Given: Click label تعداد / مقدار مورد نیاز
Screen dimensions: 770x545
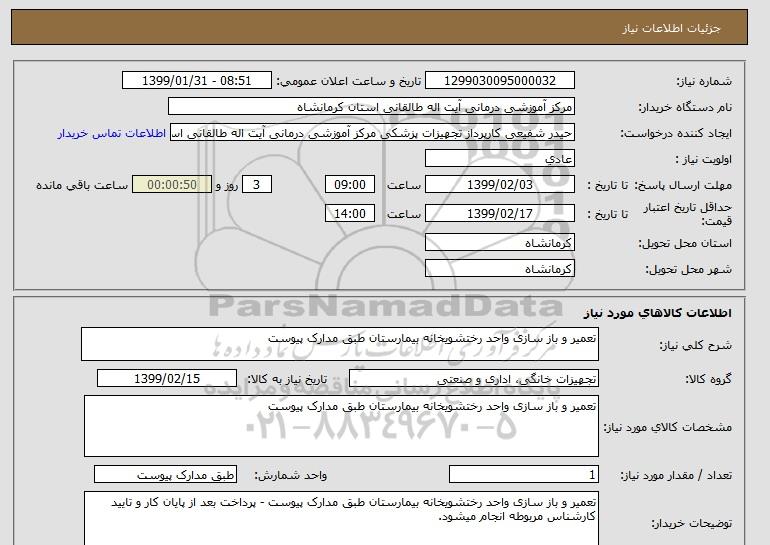Looking at the screenshot, I should (676, 475).
